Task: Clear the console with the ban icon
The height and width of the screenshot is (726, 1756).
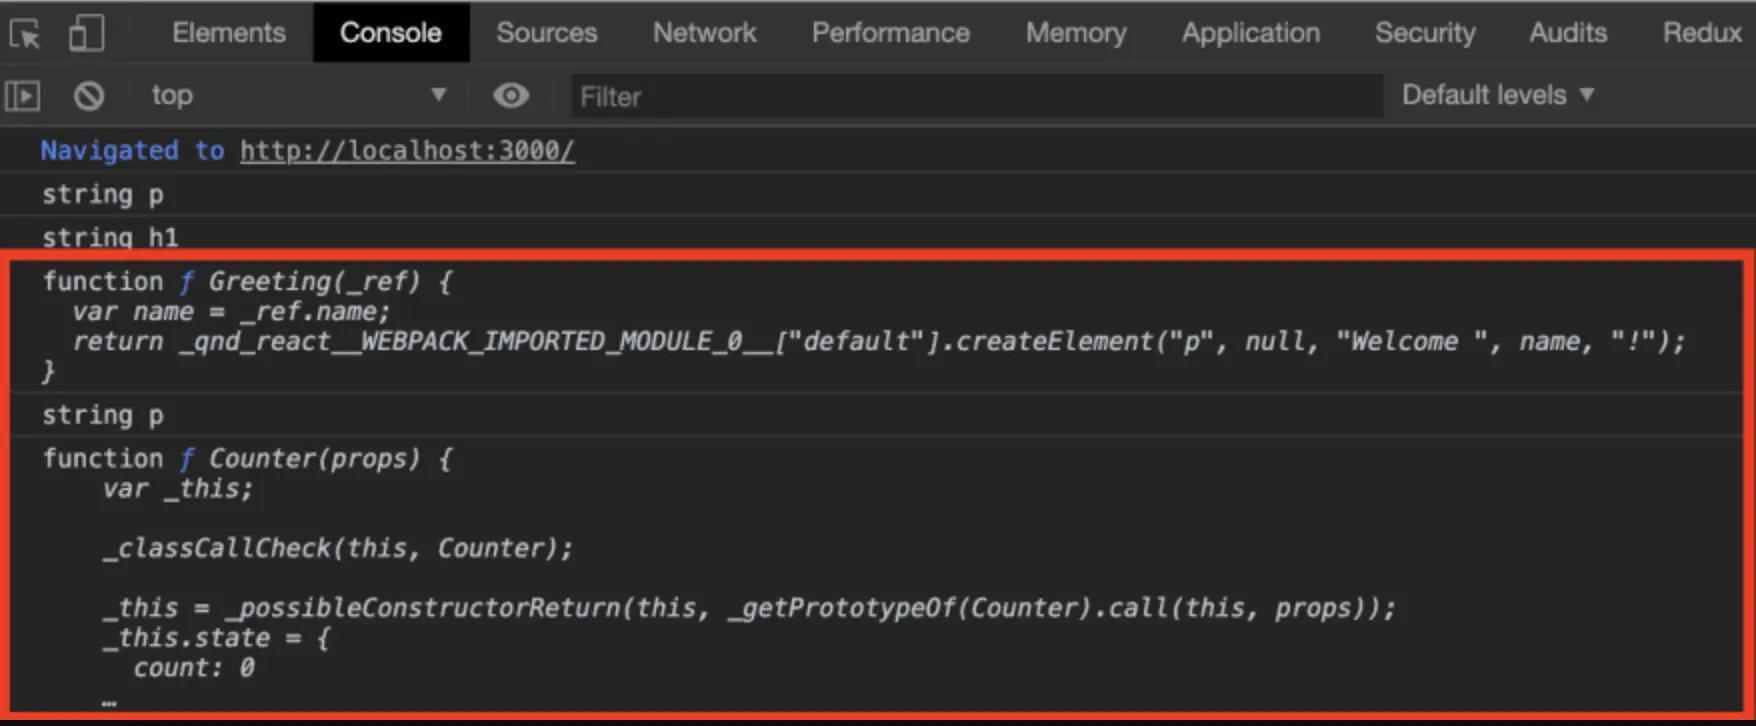Action: tap(89, 96)
